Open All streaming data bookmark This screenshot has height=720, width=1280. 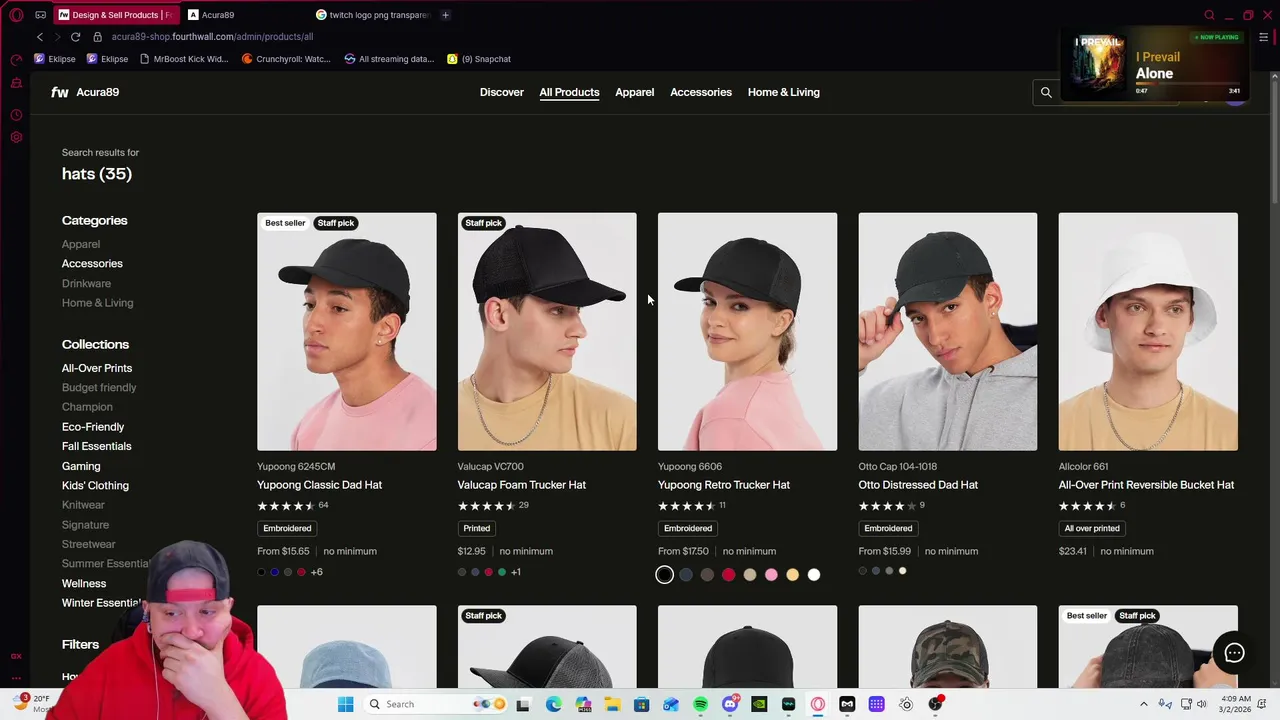pyautogui.click(x=389, y=59)
